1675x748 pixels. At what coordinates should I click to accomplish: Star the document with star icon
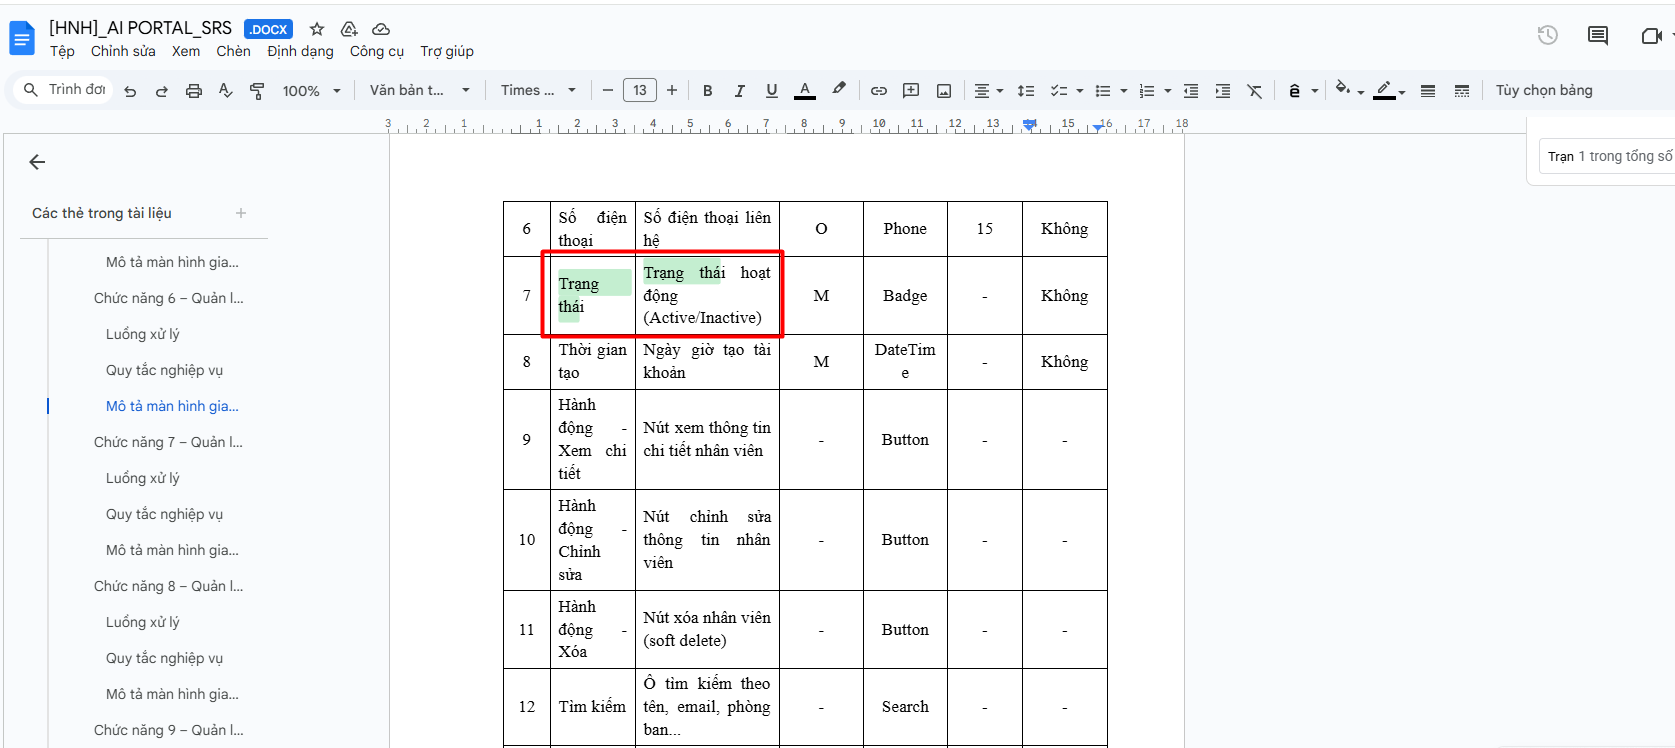(x=317, y=29)
